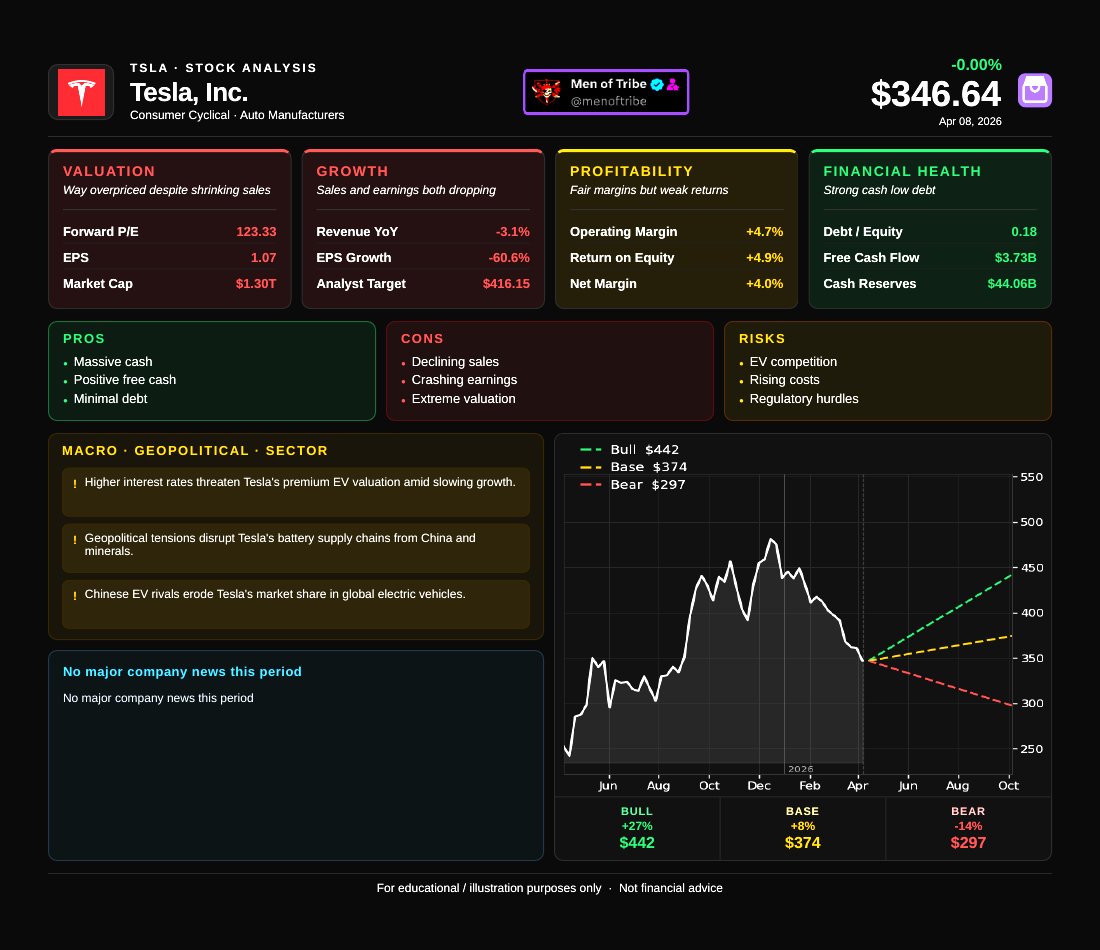Click the Declining sales bullet
1100x950 pixels.
click(x=455, y=361)
